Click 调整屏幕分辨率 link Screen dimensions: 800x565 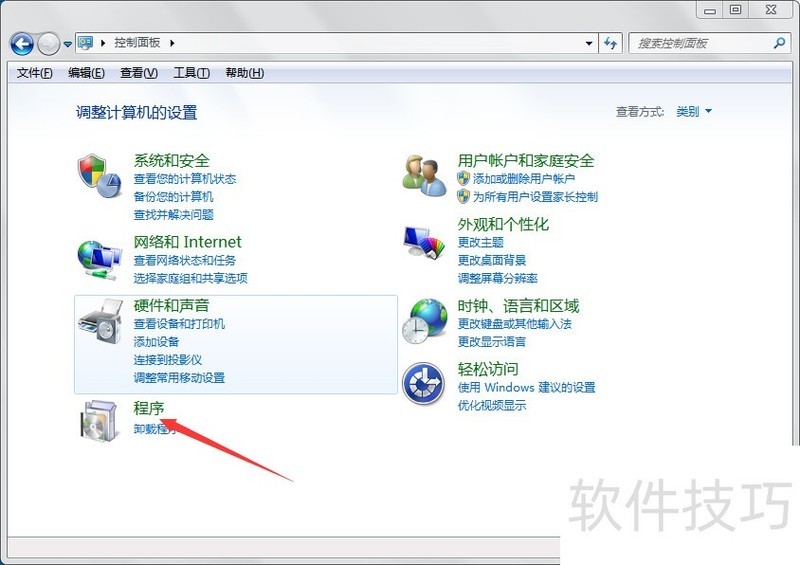tap(497, 278)
